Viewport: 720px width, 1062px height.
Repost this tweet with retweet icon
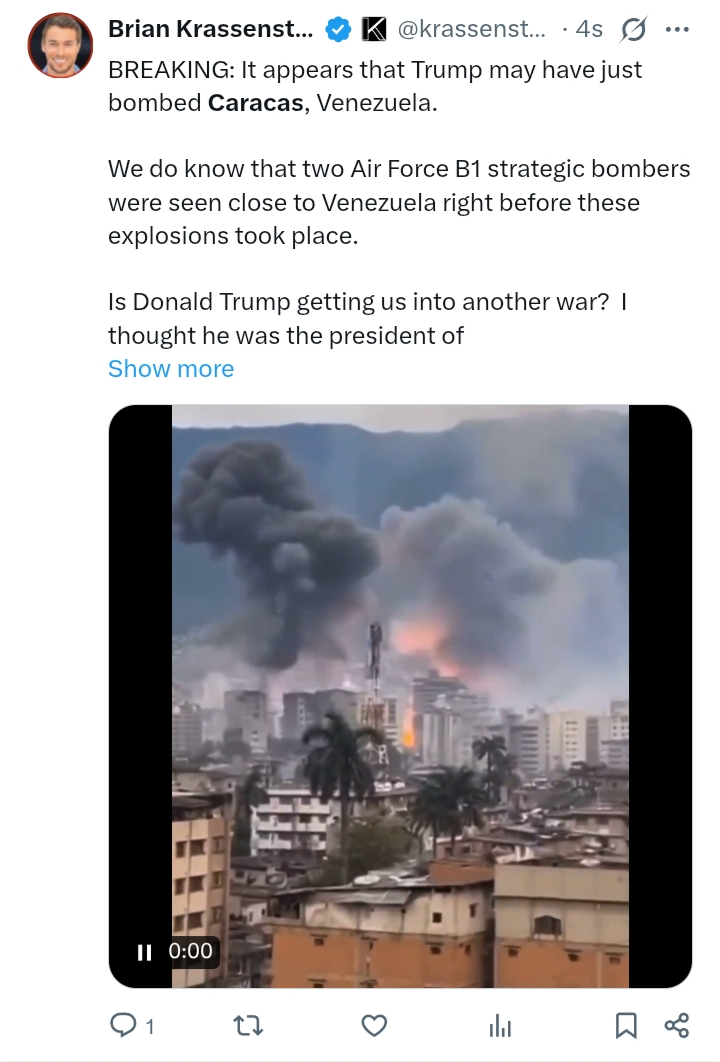click(249, 1025)
